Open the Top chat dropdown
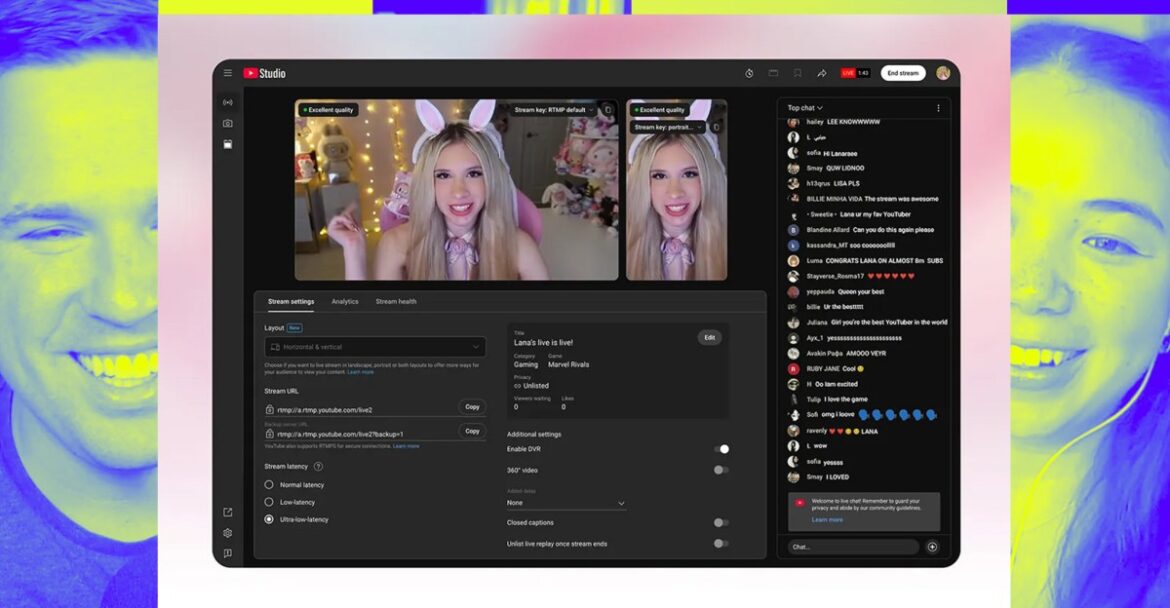The height and width of the screenshot is (608, 1170). tap(804, 107)
